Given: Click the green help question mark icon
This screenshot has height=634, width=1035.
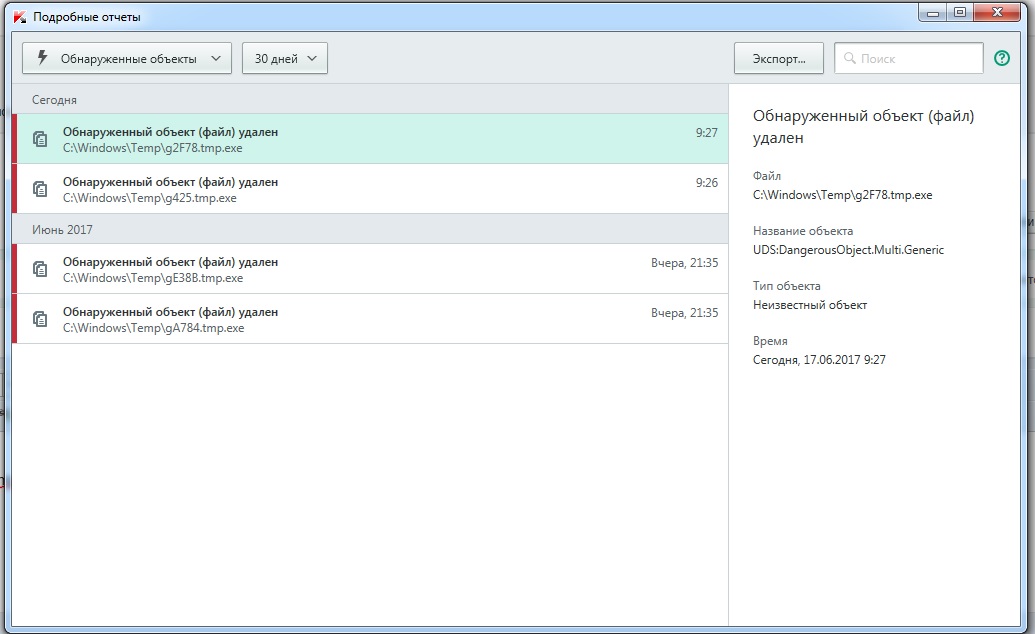Looking at the screenshot, I should click(1002, 59).
